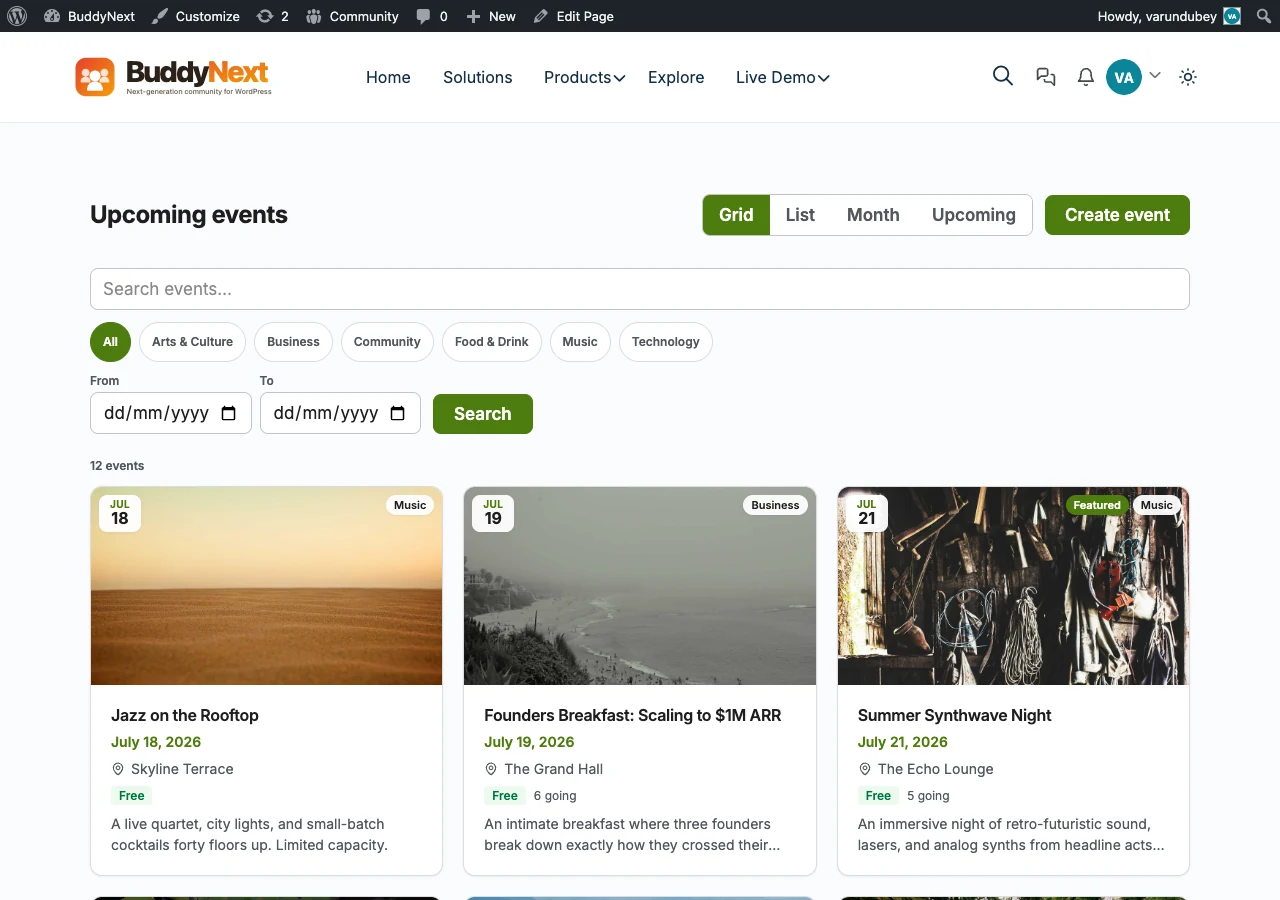Screen dimensions: 1280x900
Task: Open the user avatar account chevron
Action: click(1155, 75)
